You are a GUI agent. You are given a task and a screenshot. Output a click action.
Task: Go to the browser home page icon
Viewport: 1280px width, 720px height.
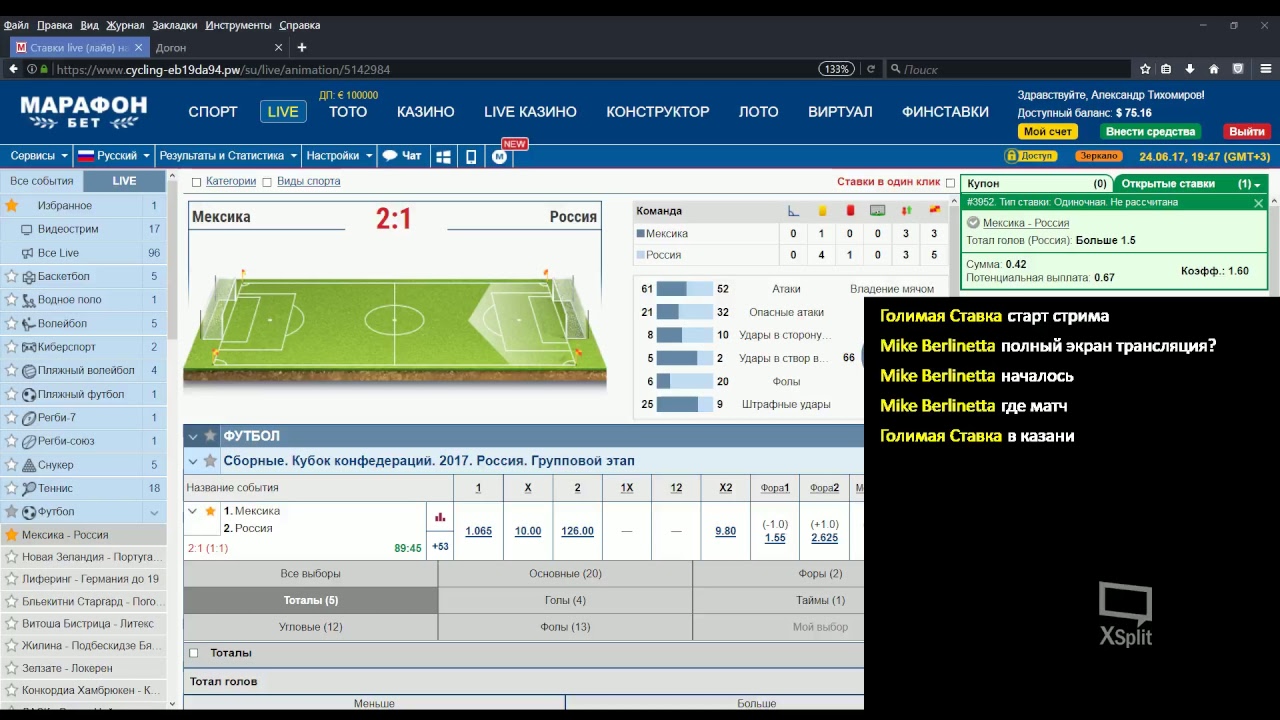pos(1214,69)
